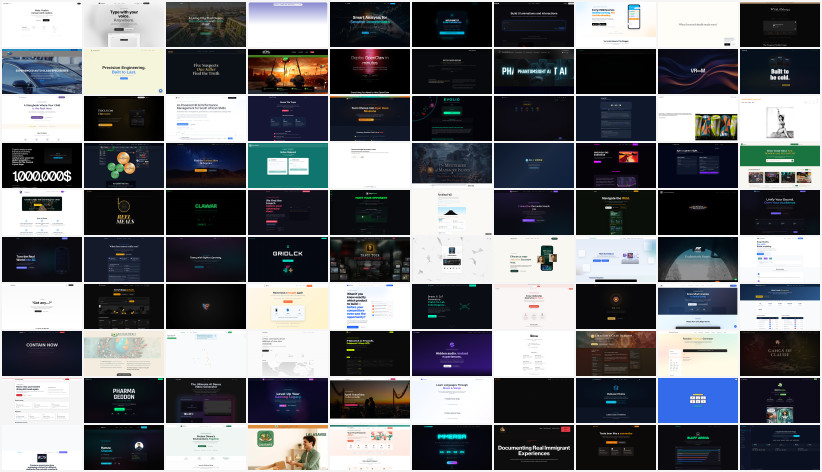Viewport: 822px width, 472px height.
Task: Click the 'VN-M' wavy lines thumbnail
Action: click(698, 71)
